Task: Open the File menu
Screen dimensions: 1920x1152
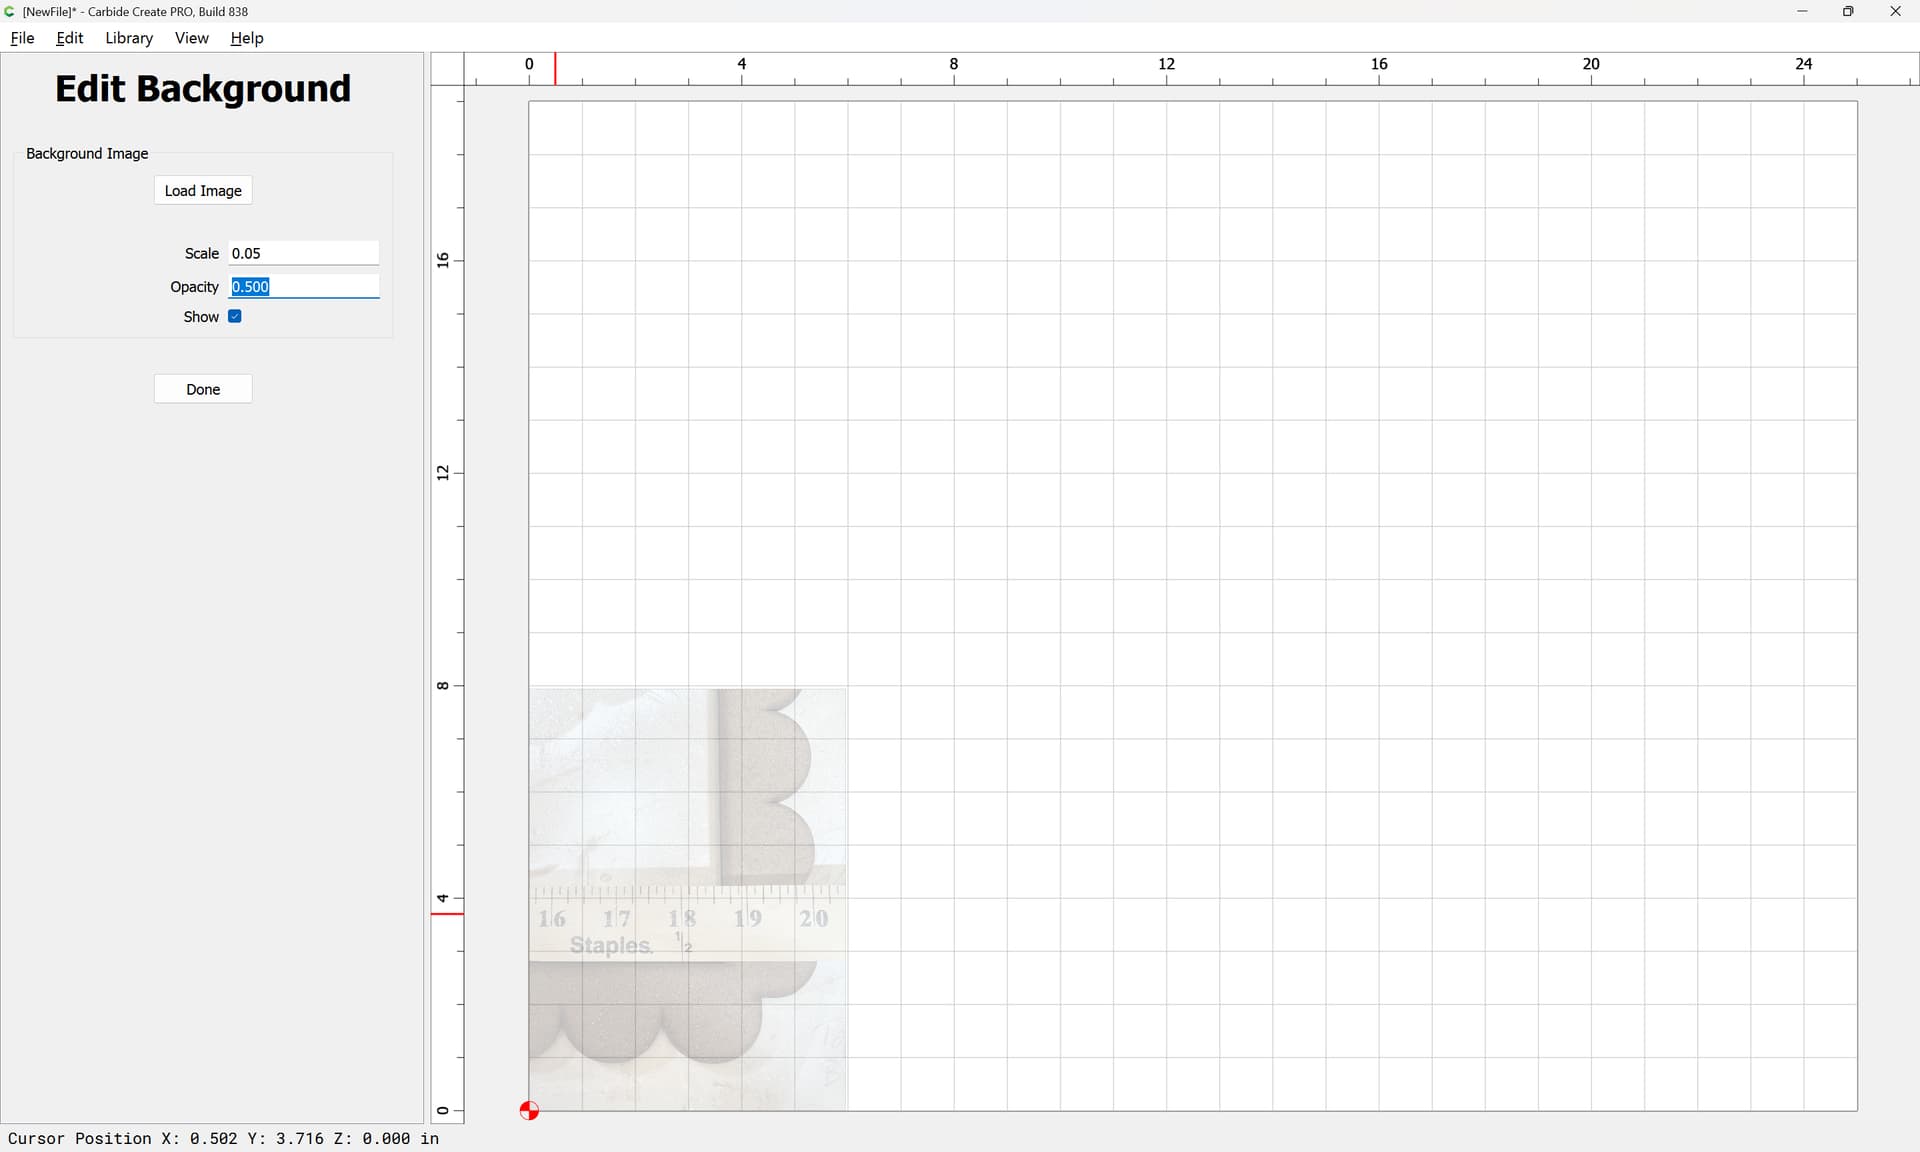Action: coord(22,38)
